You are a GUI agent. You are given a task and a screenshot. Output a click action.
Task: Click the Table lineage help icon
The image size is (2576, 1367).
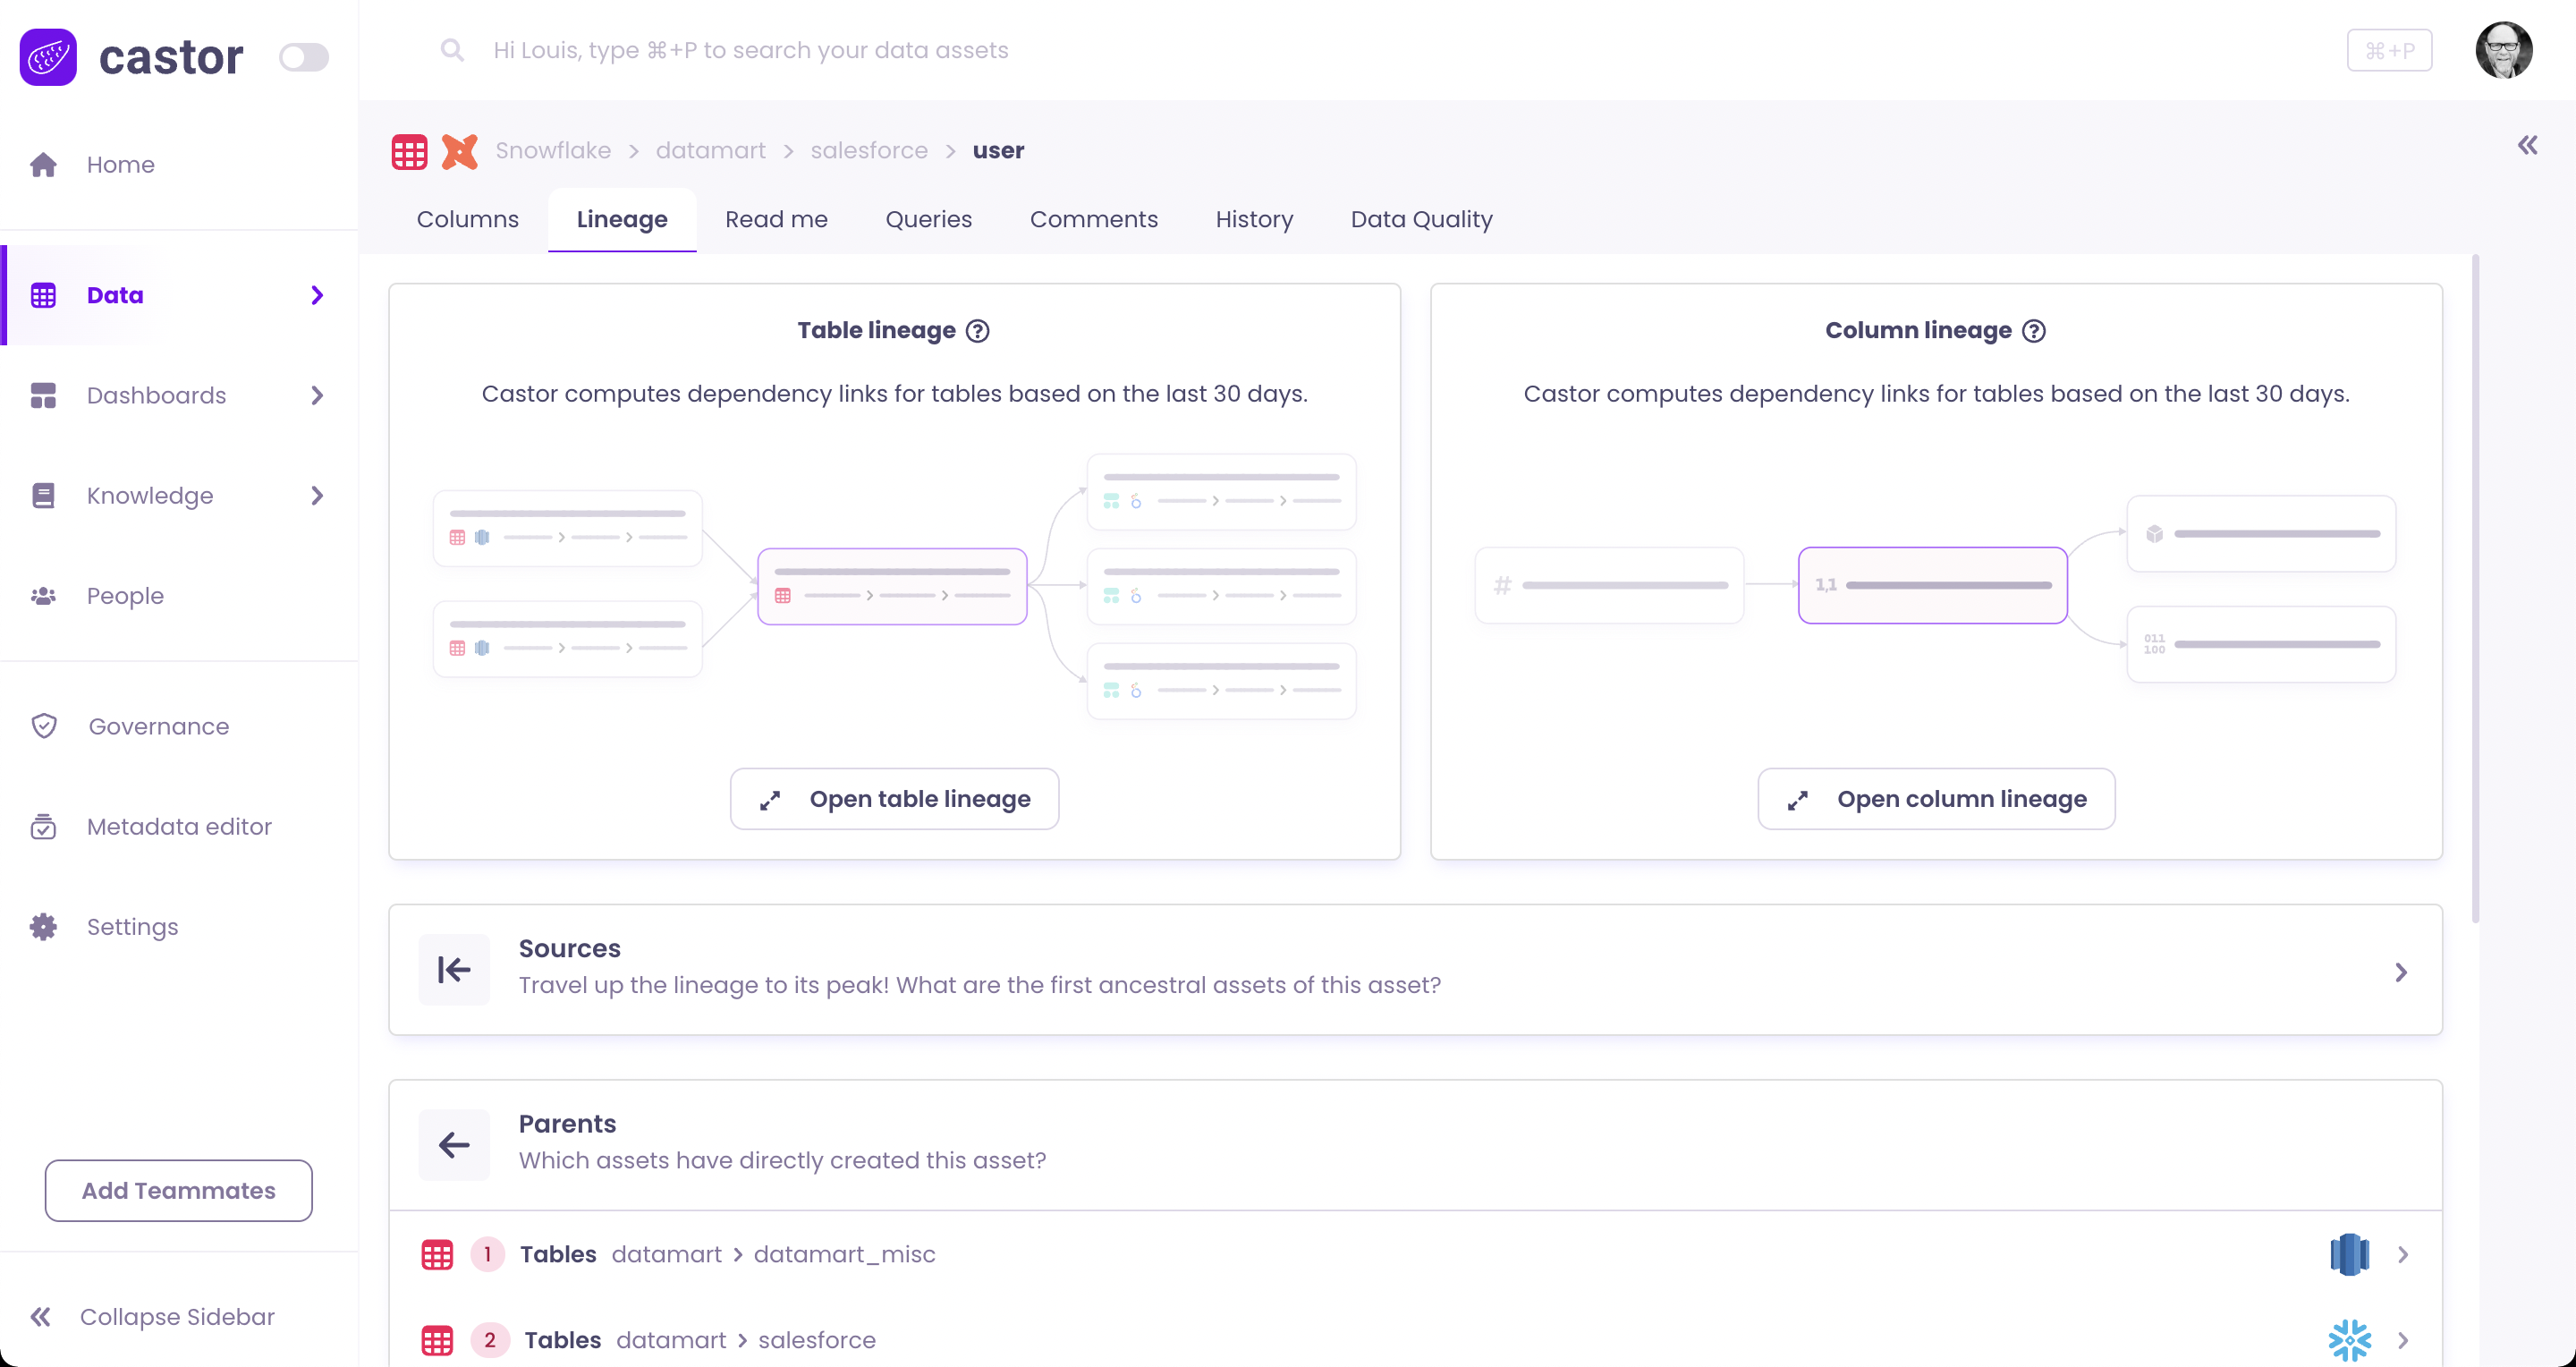coord(977,331)
